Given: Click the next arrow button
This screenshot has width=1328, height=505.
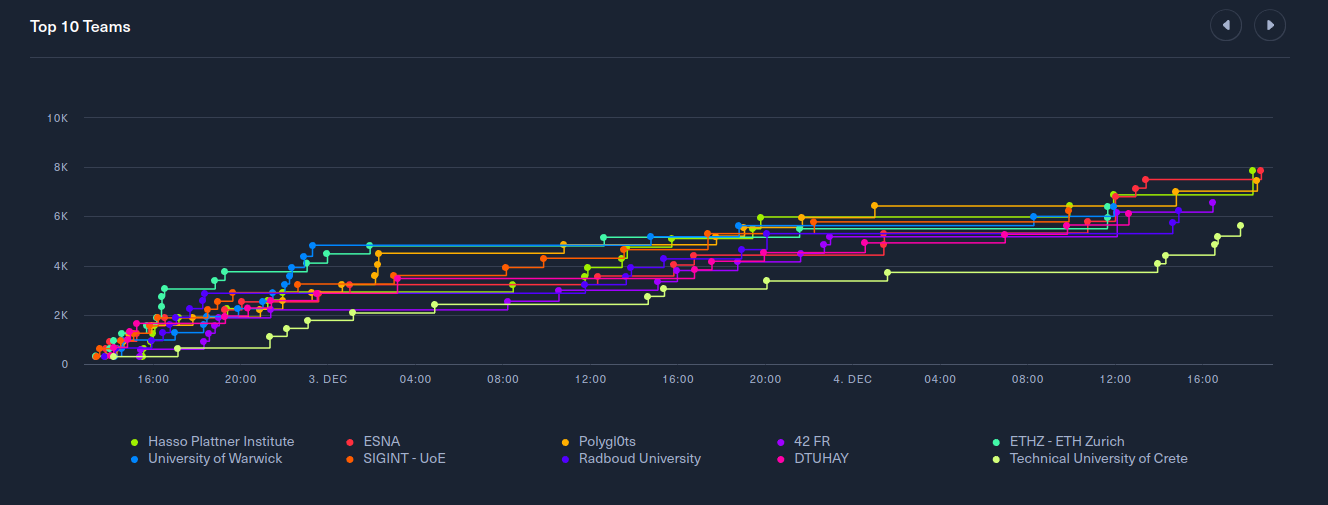Looking at the screenshot, I should point(1270,25).
